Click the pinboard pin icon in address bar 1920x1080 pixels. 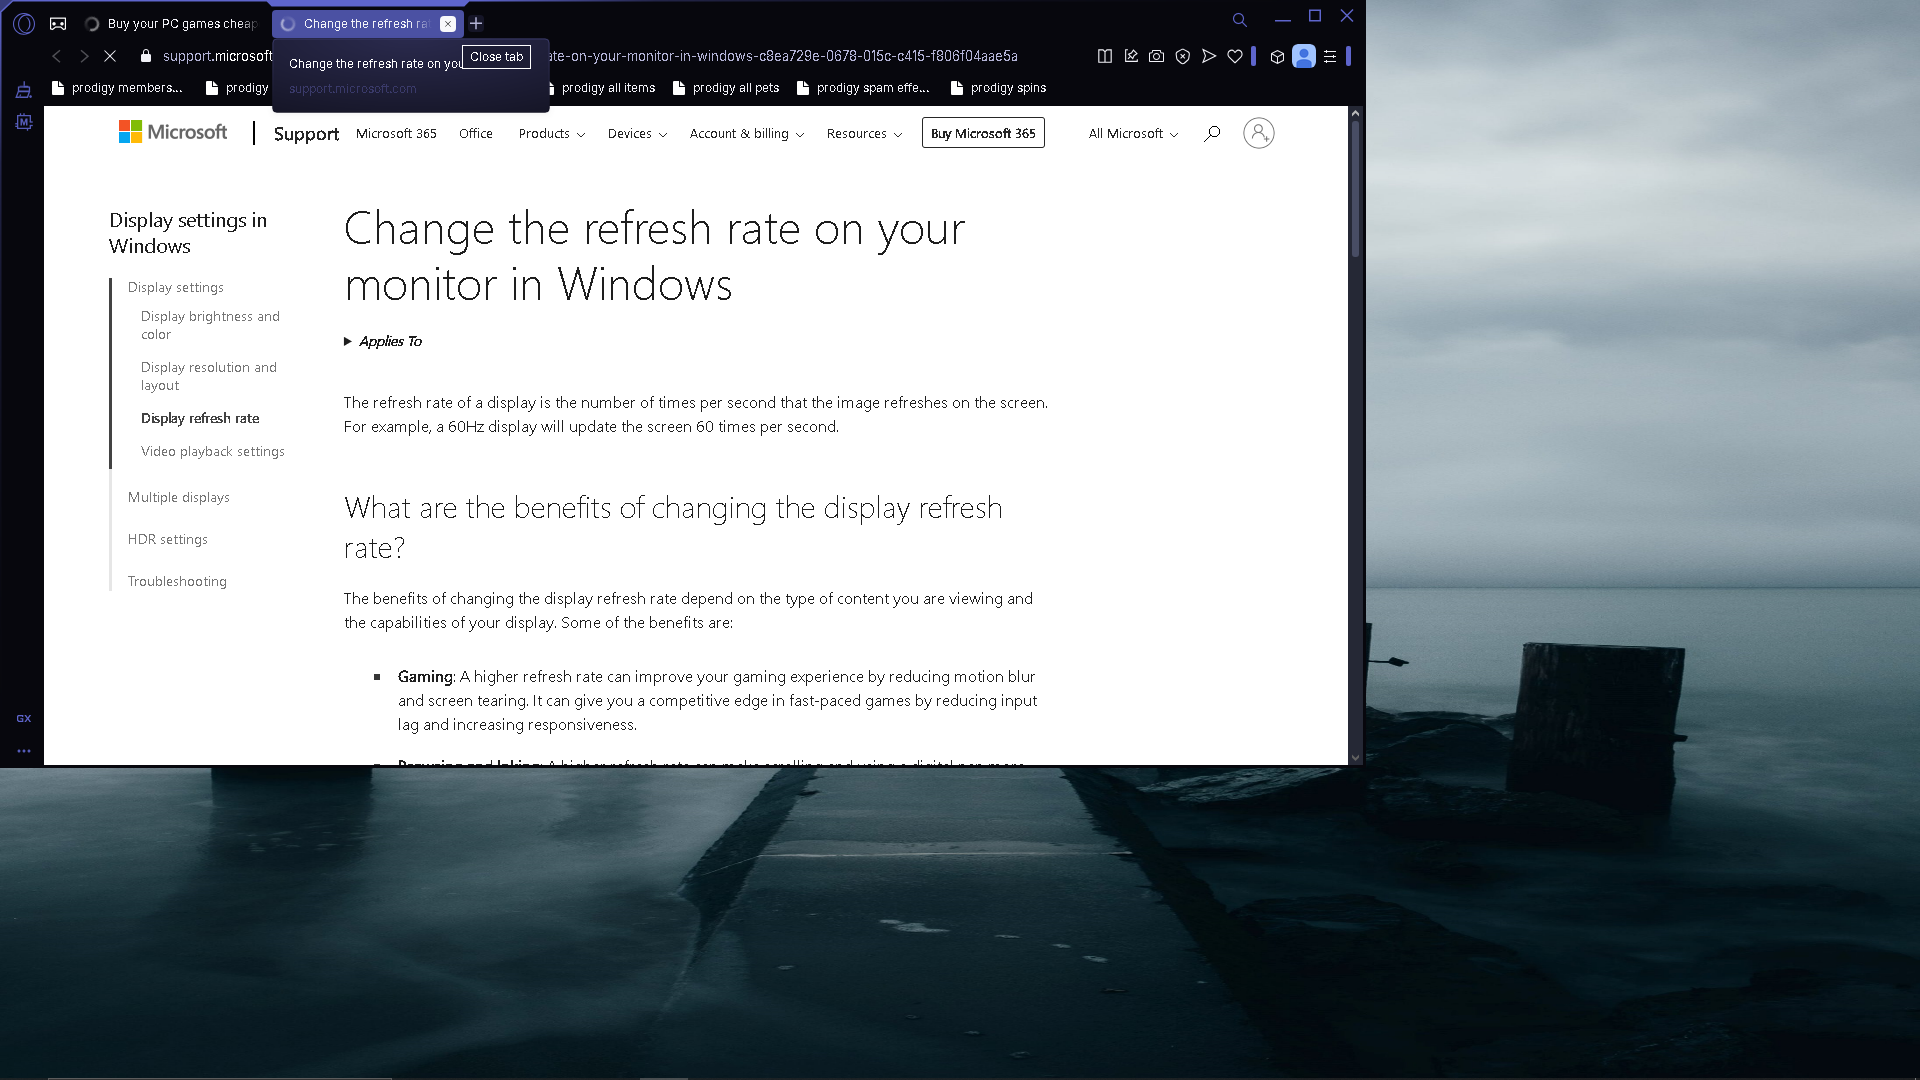point(1131,56)
